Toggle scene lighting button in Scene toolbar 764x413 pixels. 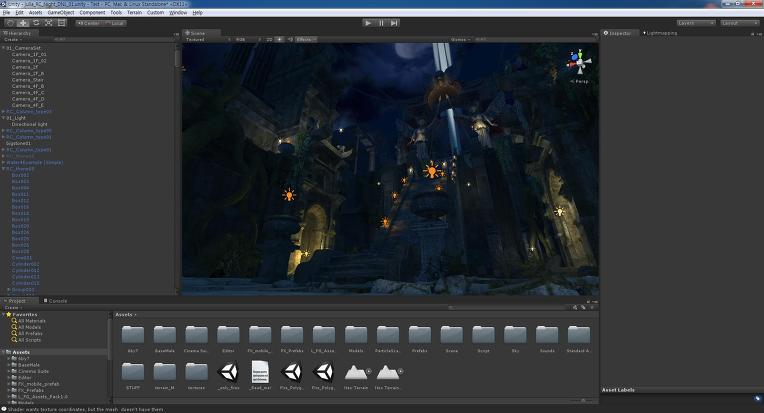[x=280, y=39]
